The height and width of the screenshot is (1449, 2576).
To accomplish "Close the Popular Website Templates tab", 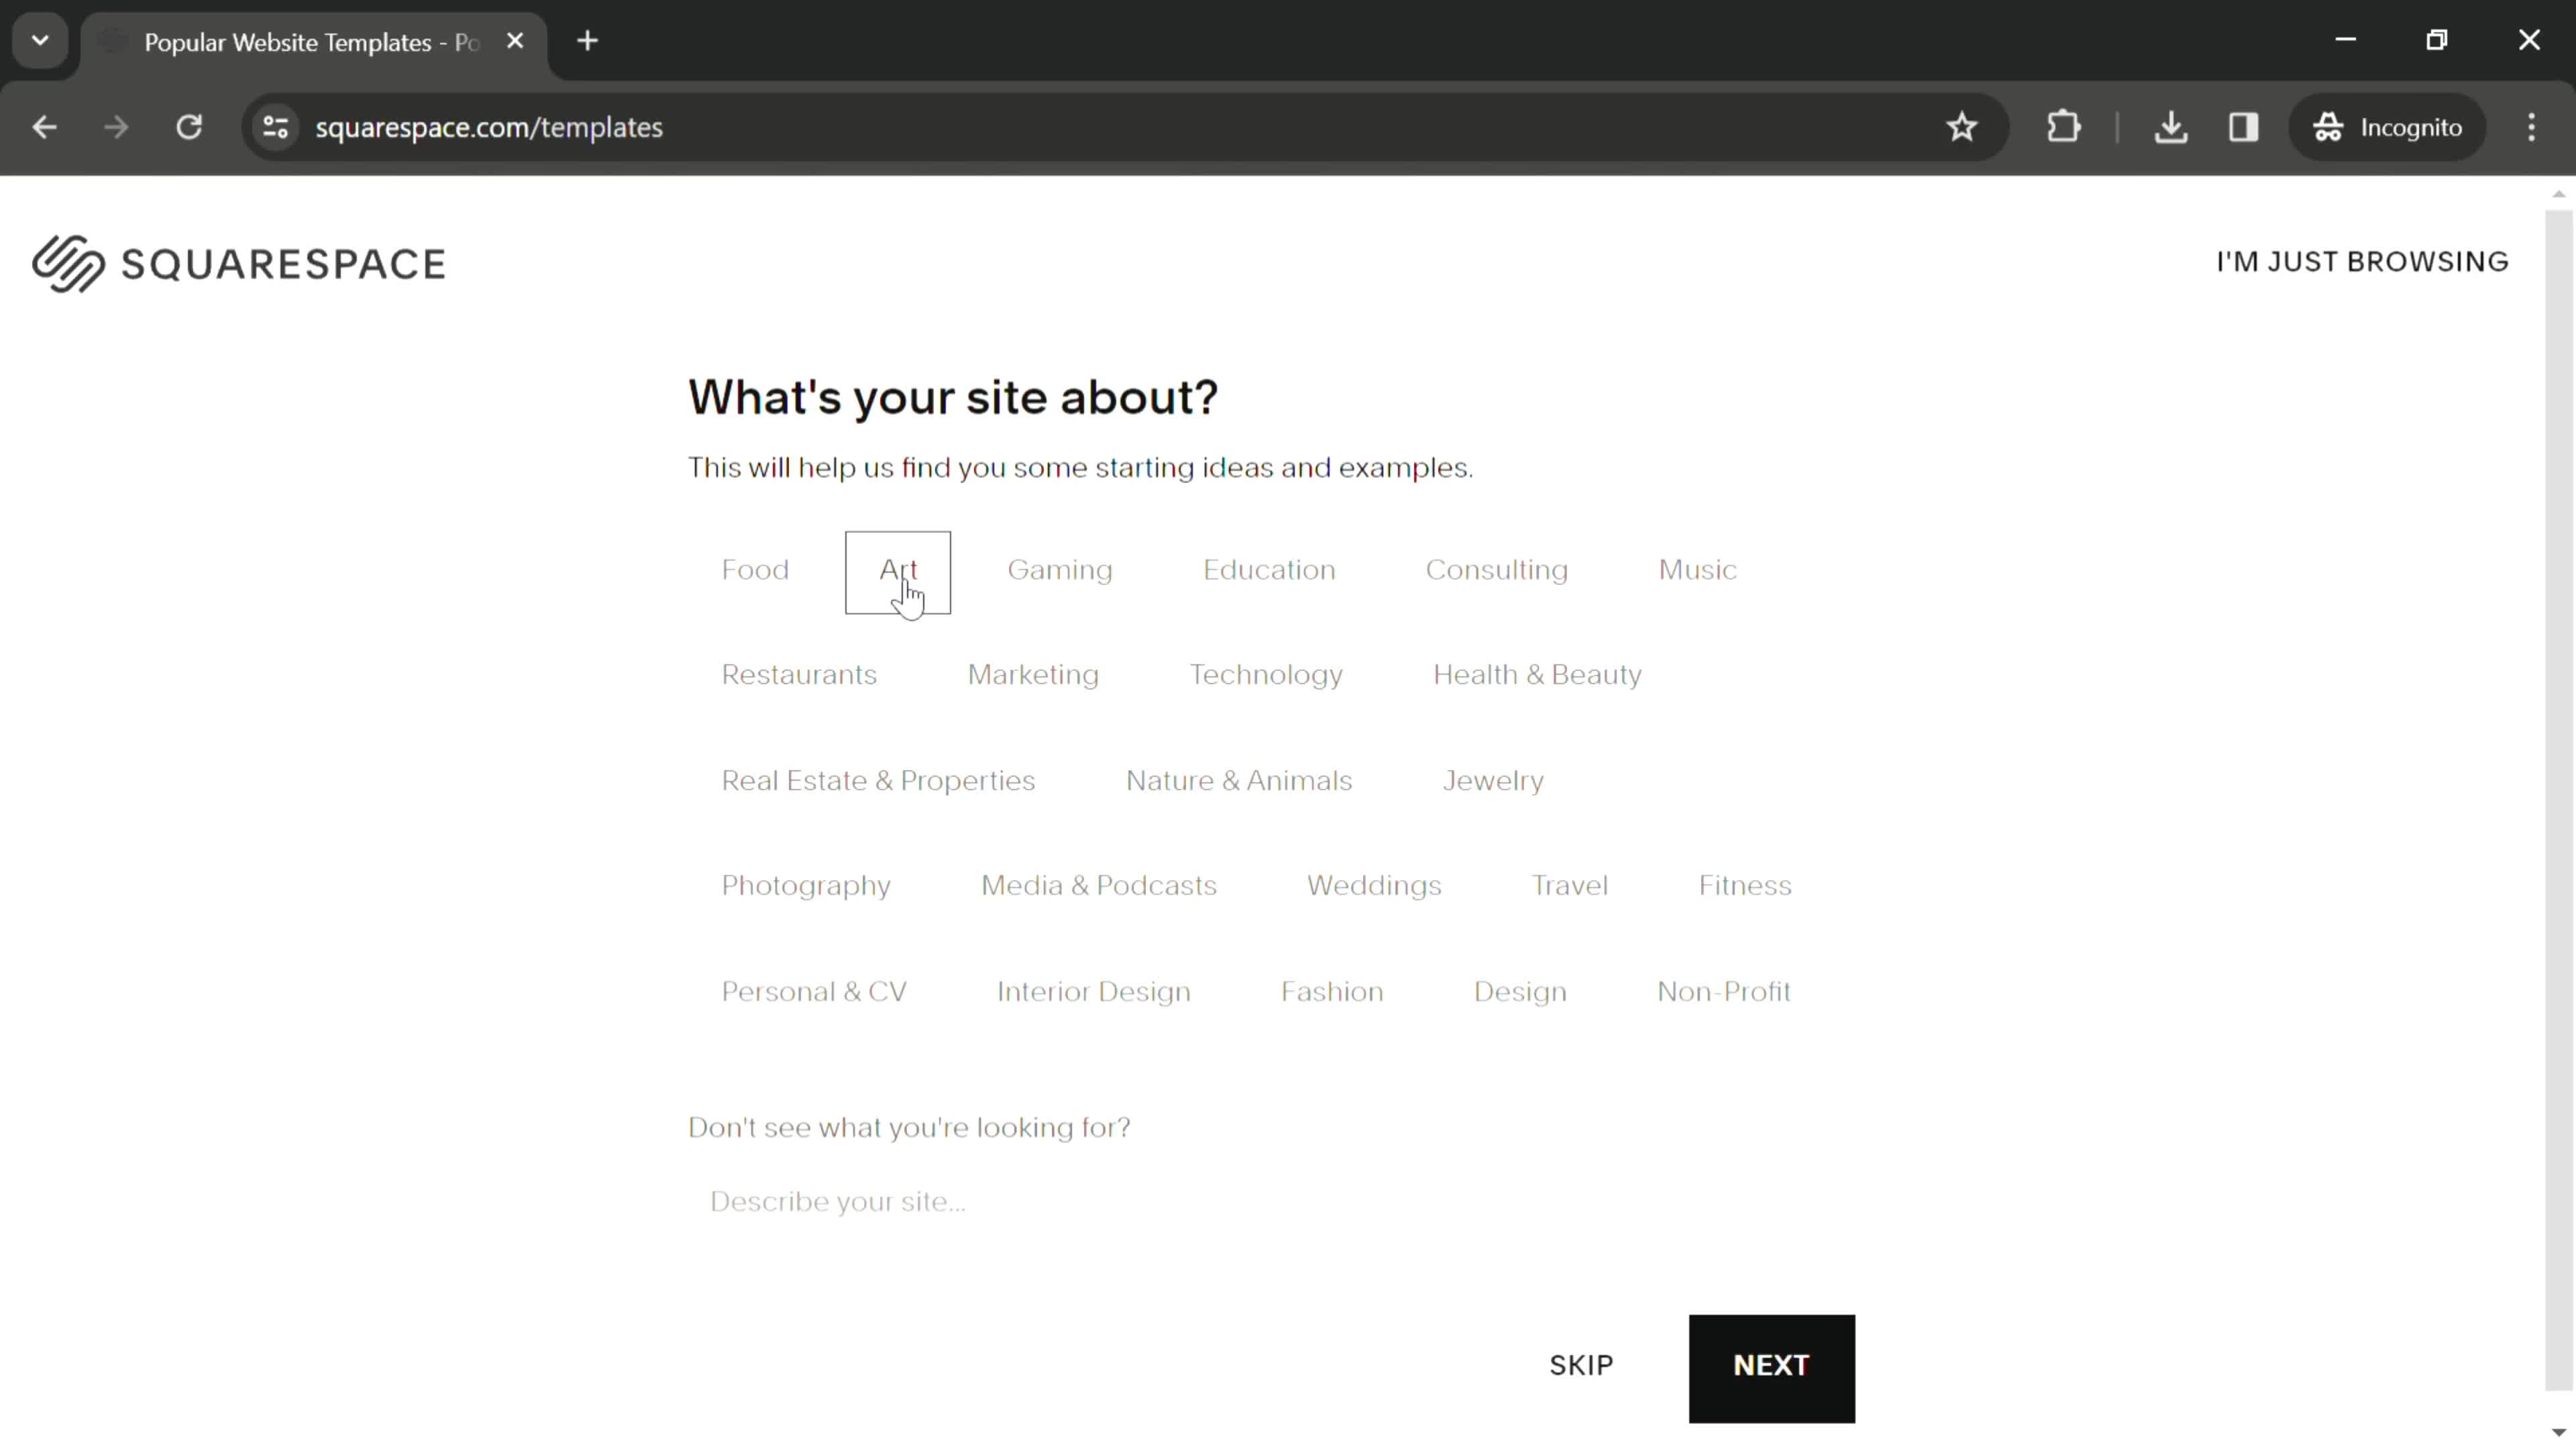I will click(x=515, y=41).
